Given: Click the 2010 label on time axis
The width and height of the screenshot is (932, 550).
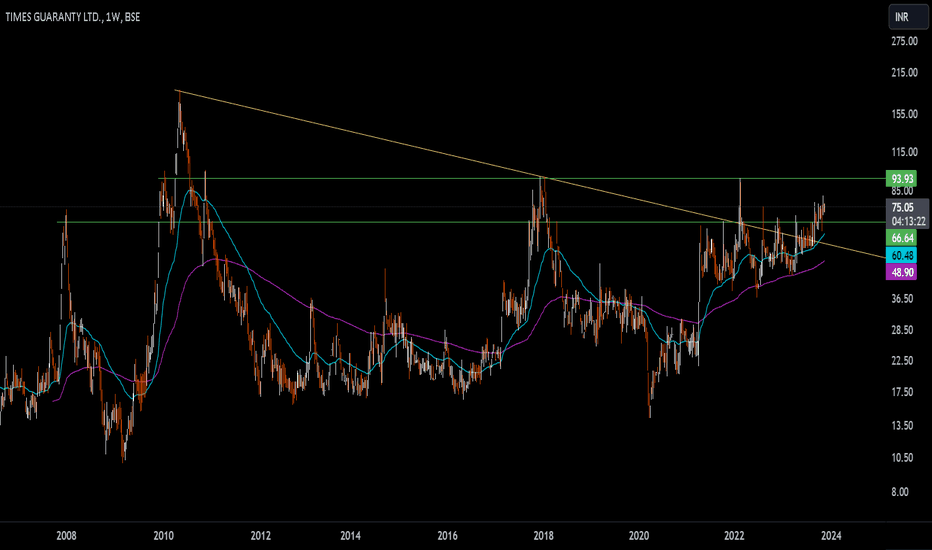Looking at the screenshot, I should [163, 536].
